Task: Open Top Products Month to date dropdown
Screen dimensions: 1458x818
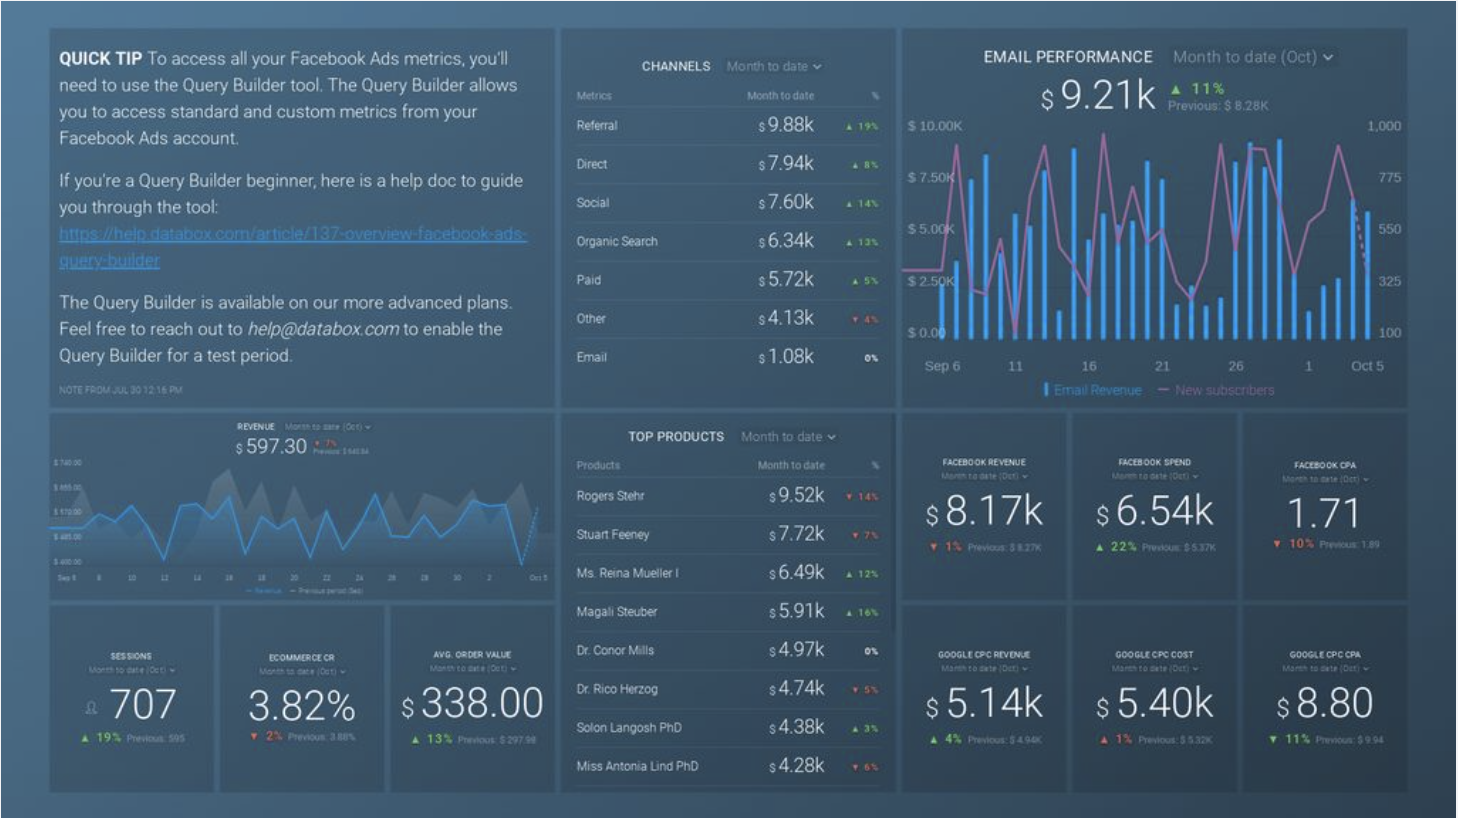Action: pos(788,436)
